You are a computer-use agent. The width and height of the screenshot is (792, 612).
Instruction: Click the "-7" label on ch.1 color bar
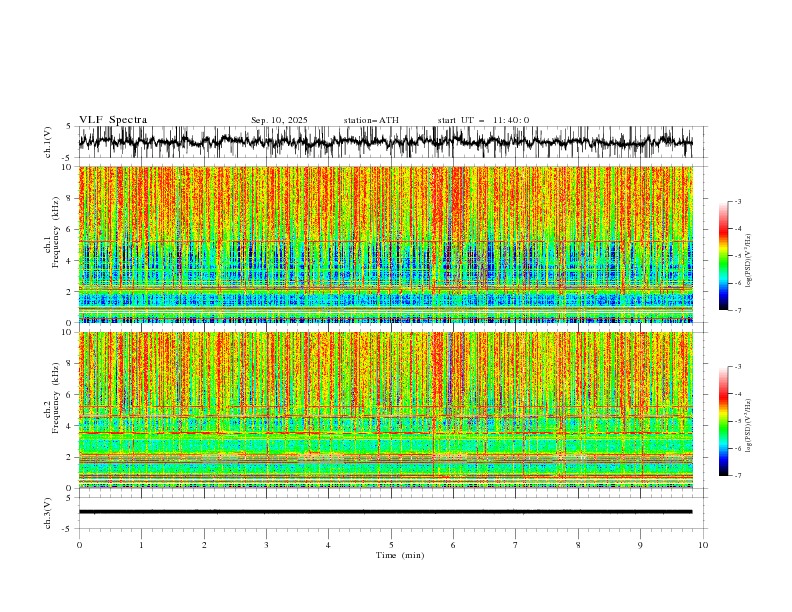(x=738, y=310)
